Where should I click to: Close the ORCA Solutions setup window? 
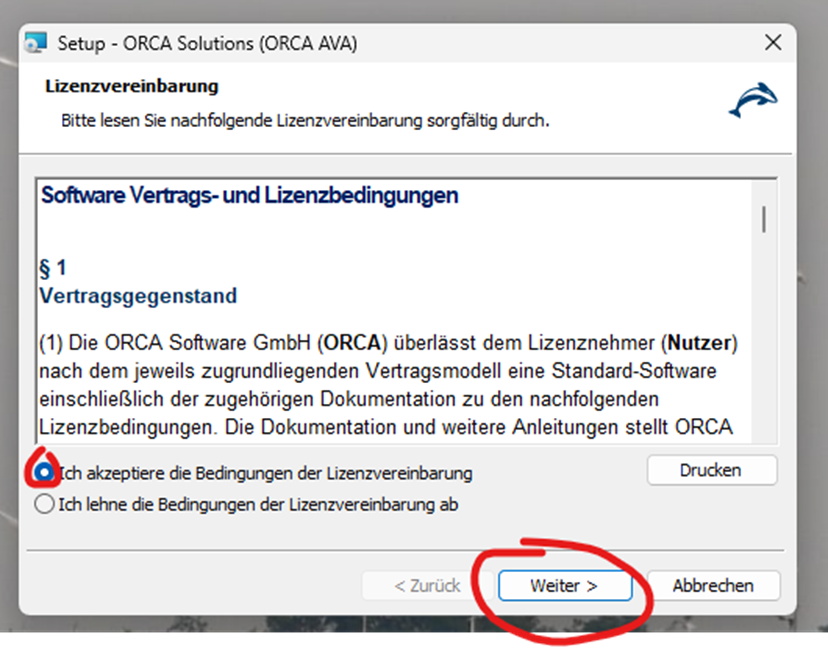[x=772, y=43]
